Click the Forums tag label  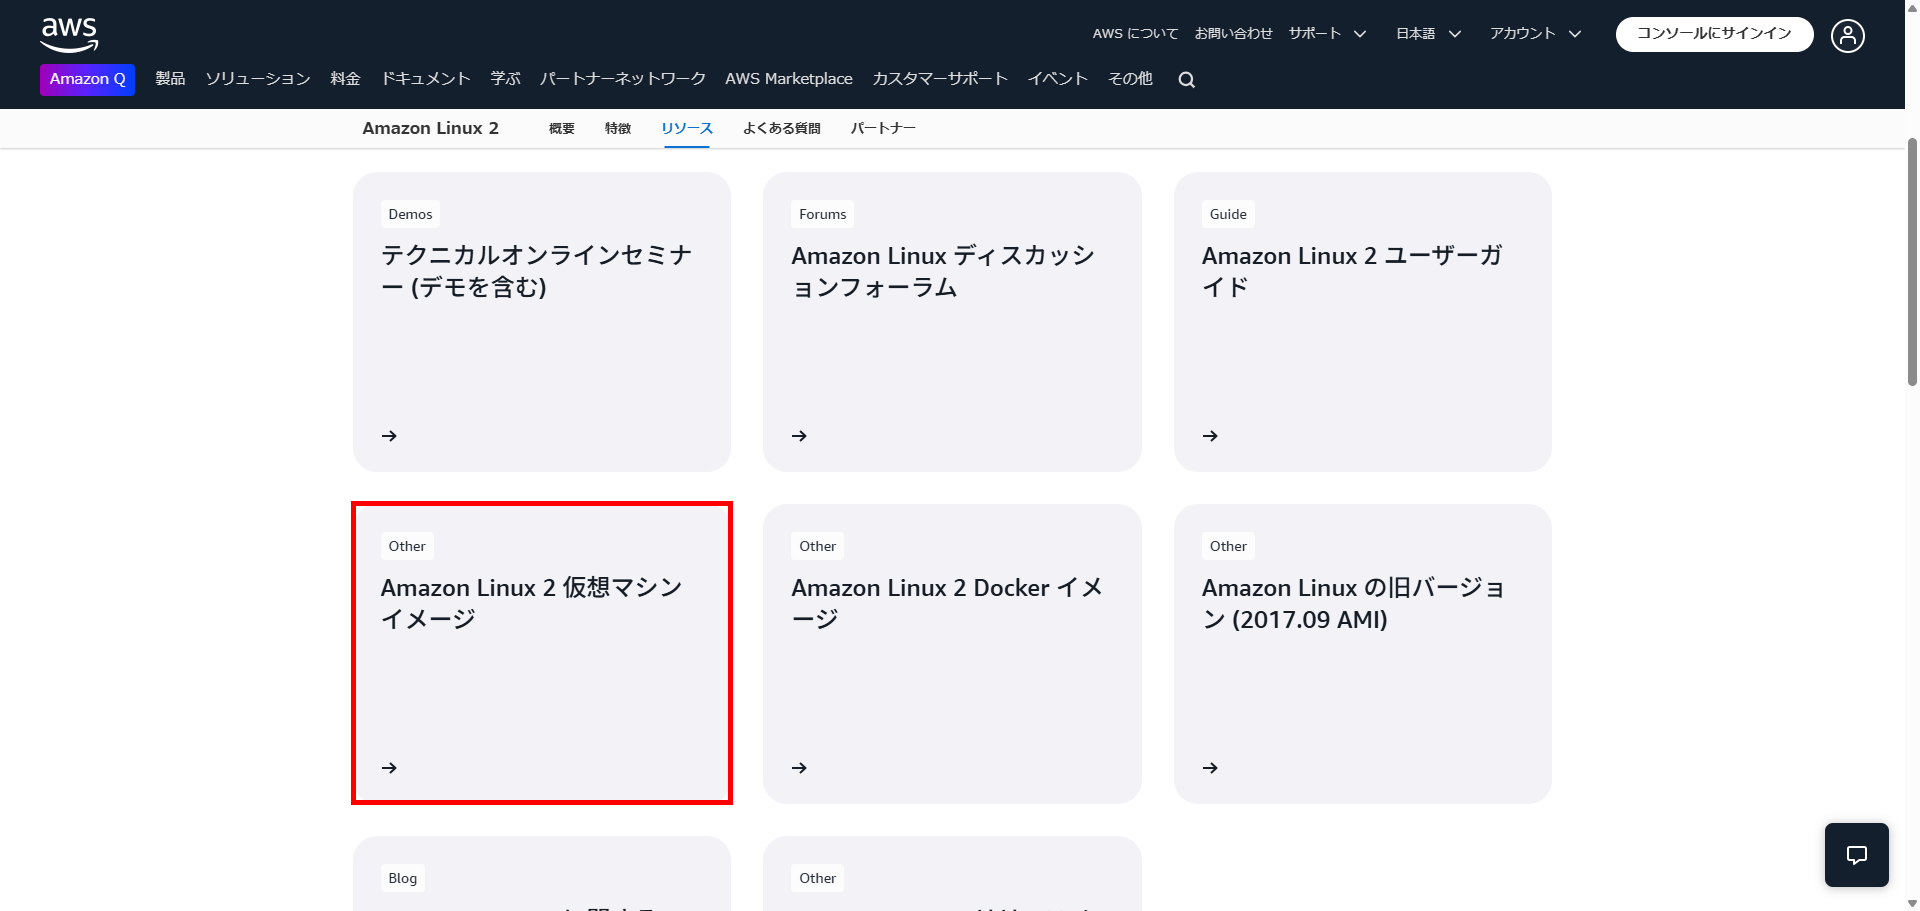click(x=822, y=214)
